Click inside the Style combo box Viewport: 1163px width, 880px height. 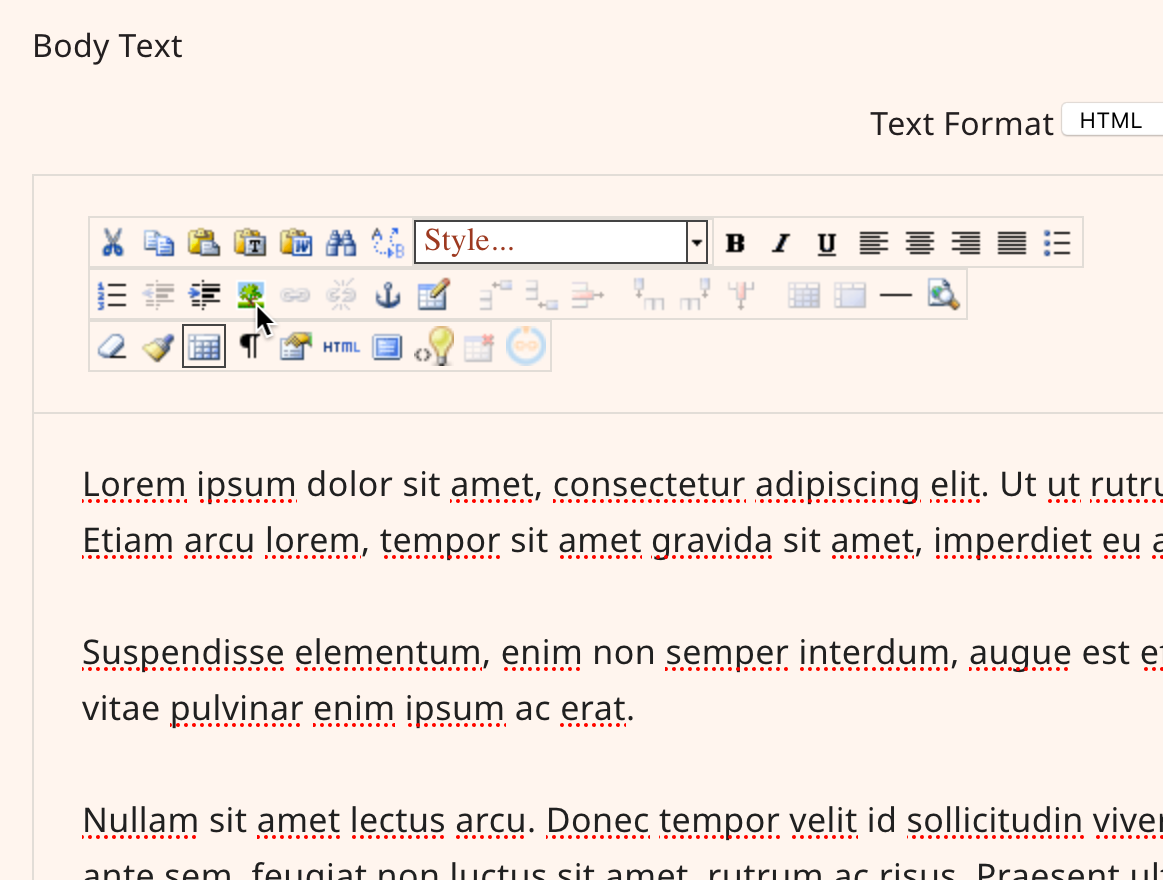click(550, 242)
